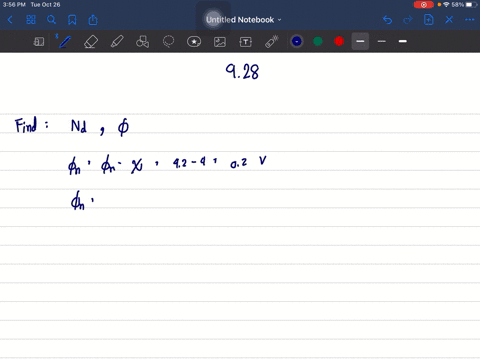This screenshot has height=360, width=480.
Task: Tap the screen recording indicator
Action: [x=423, y=5]
